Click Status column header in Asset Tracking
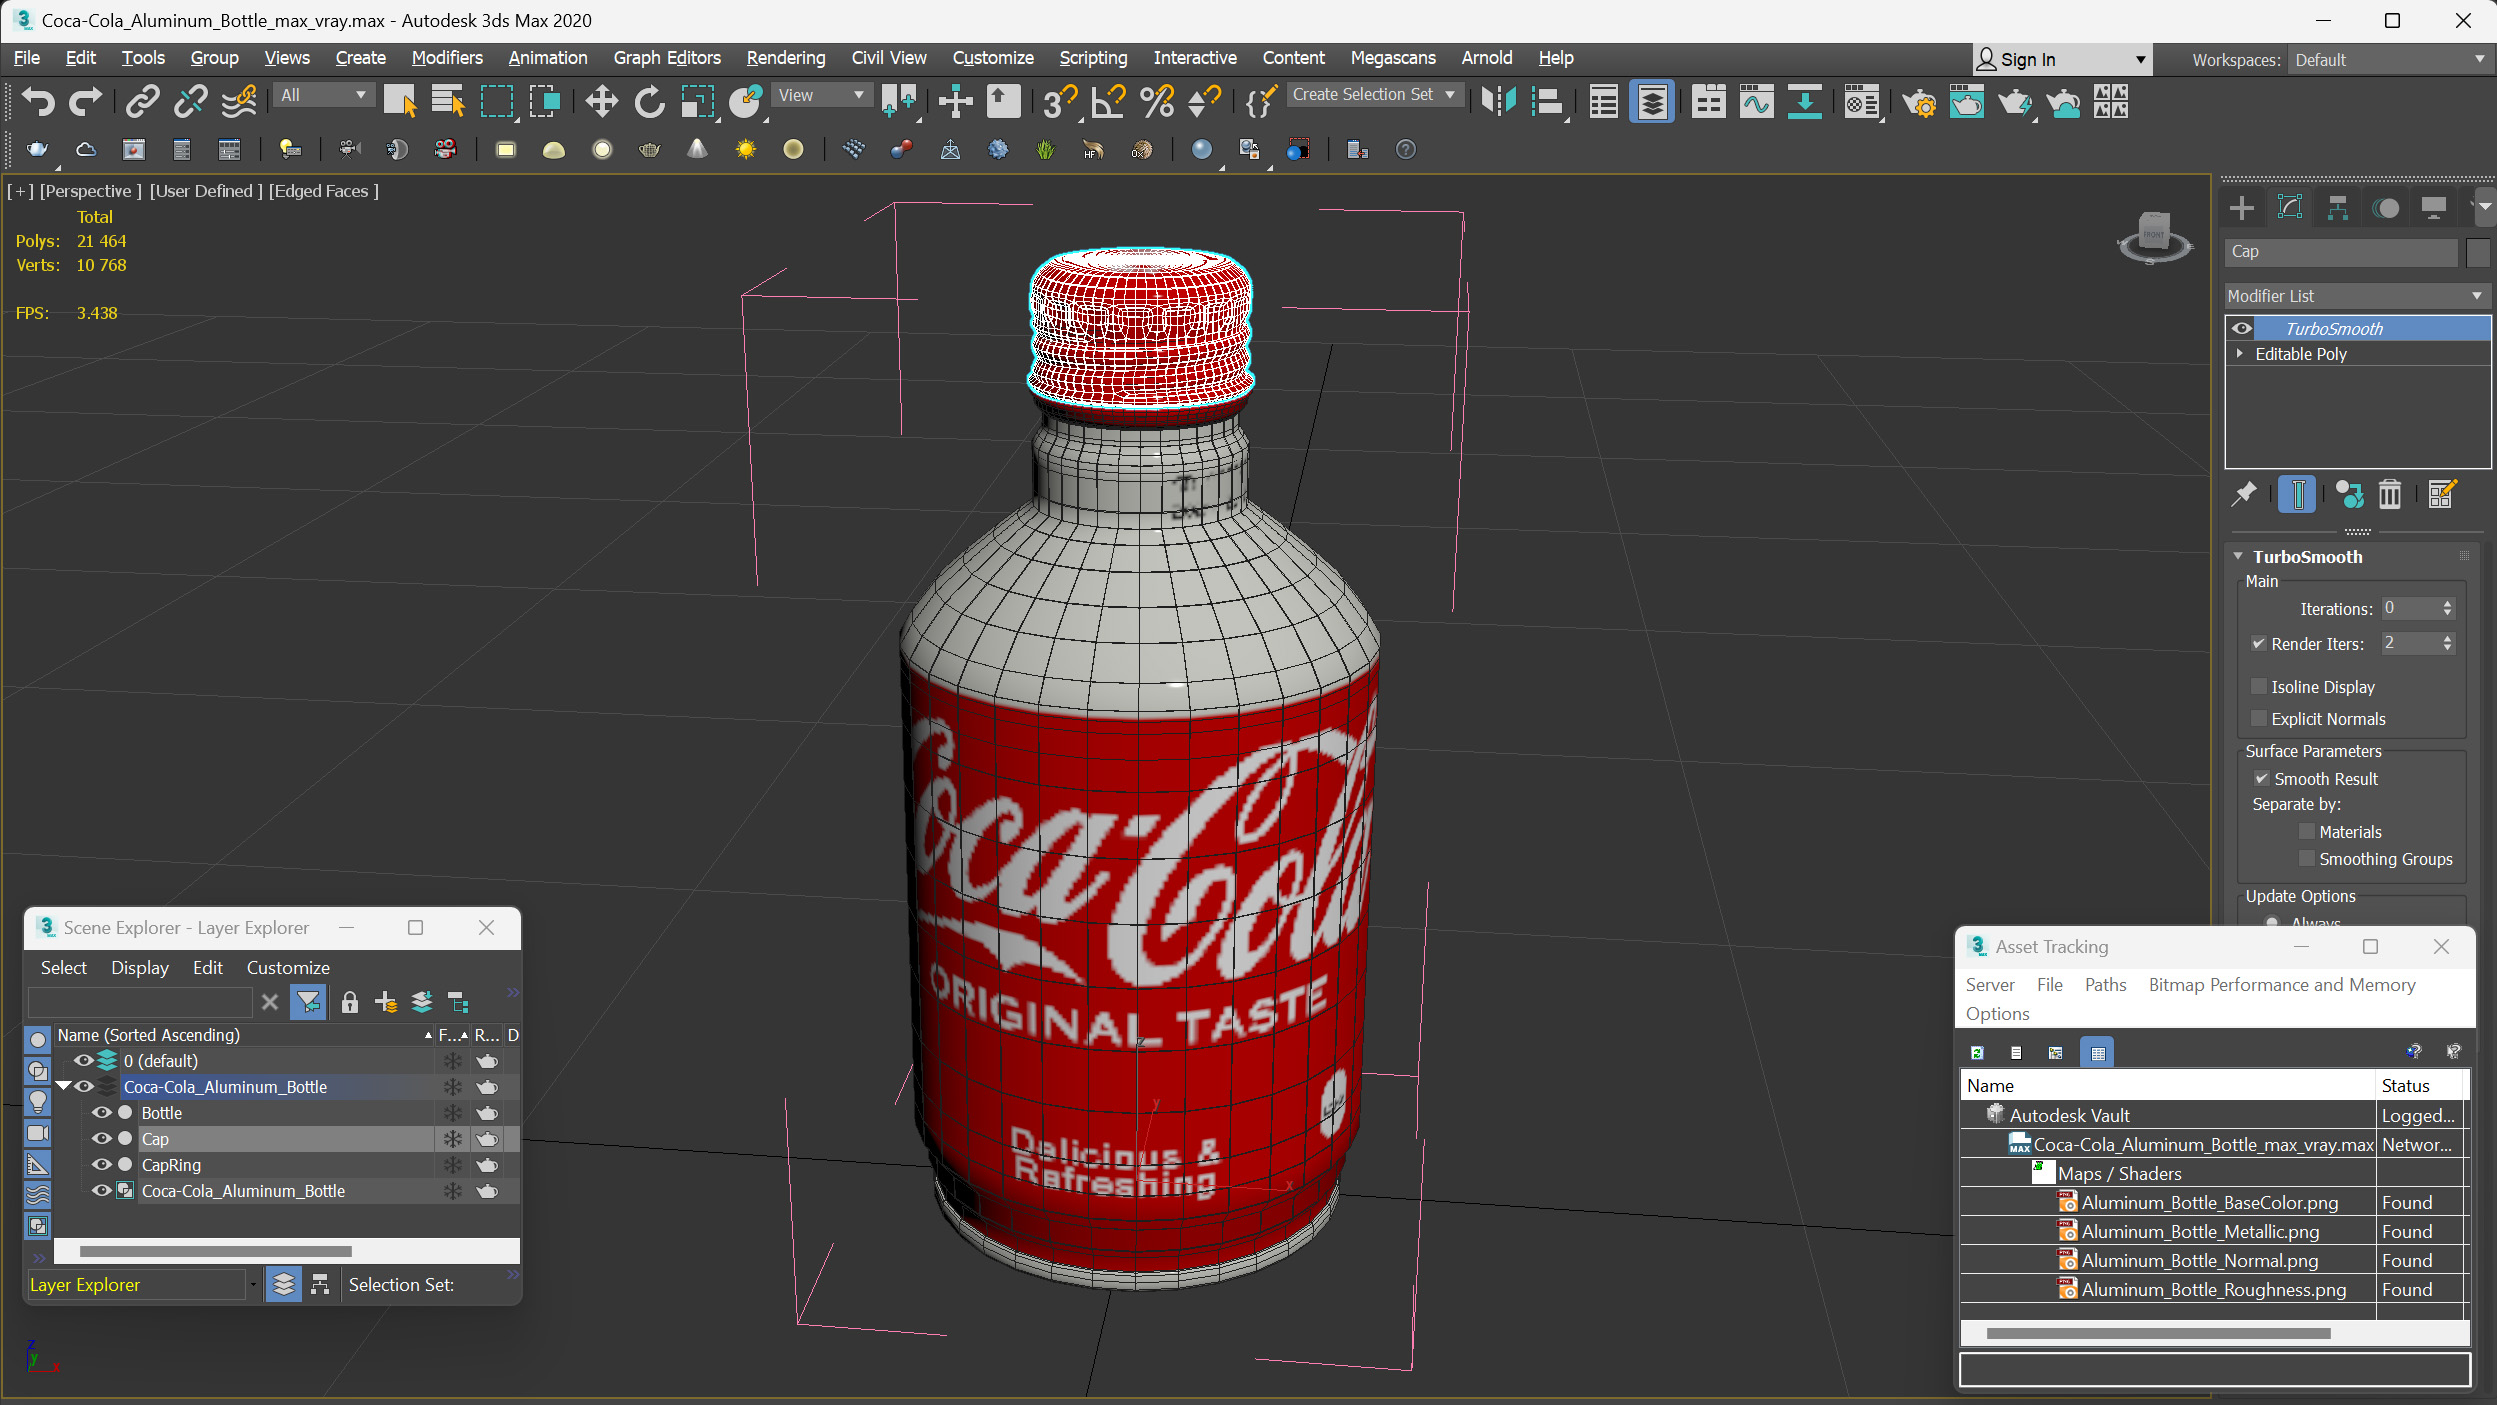The image size is (2497, 1405). tap(2421, 1086)
